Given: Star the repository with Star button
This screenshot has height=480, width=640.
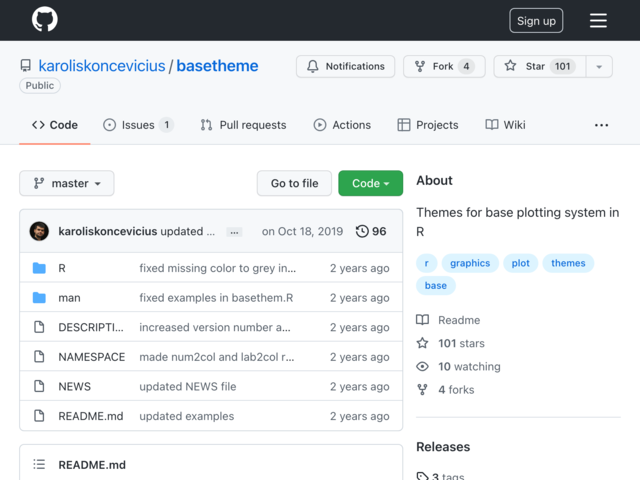Looking at the screenshot, I should (540, 67).
